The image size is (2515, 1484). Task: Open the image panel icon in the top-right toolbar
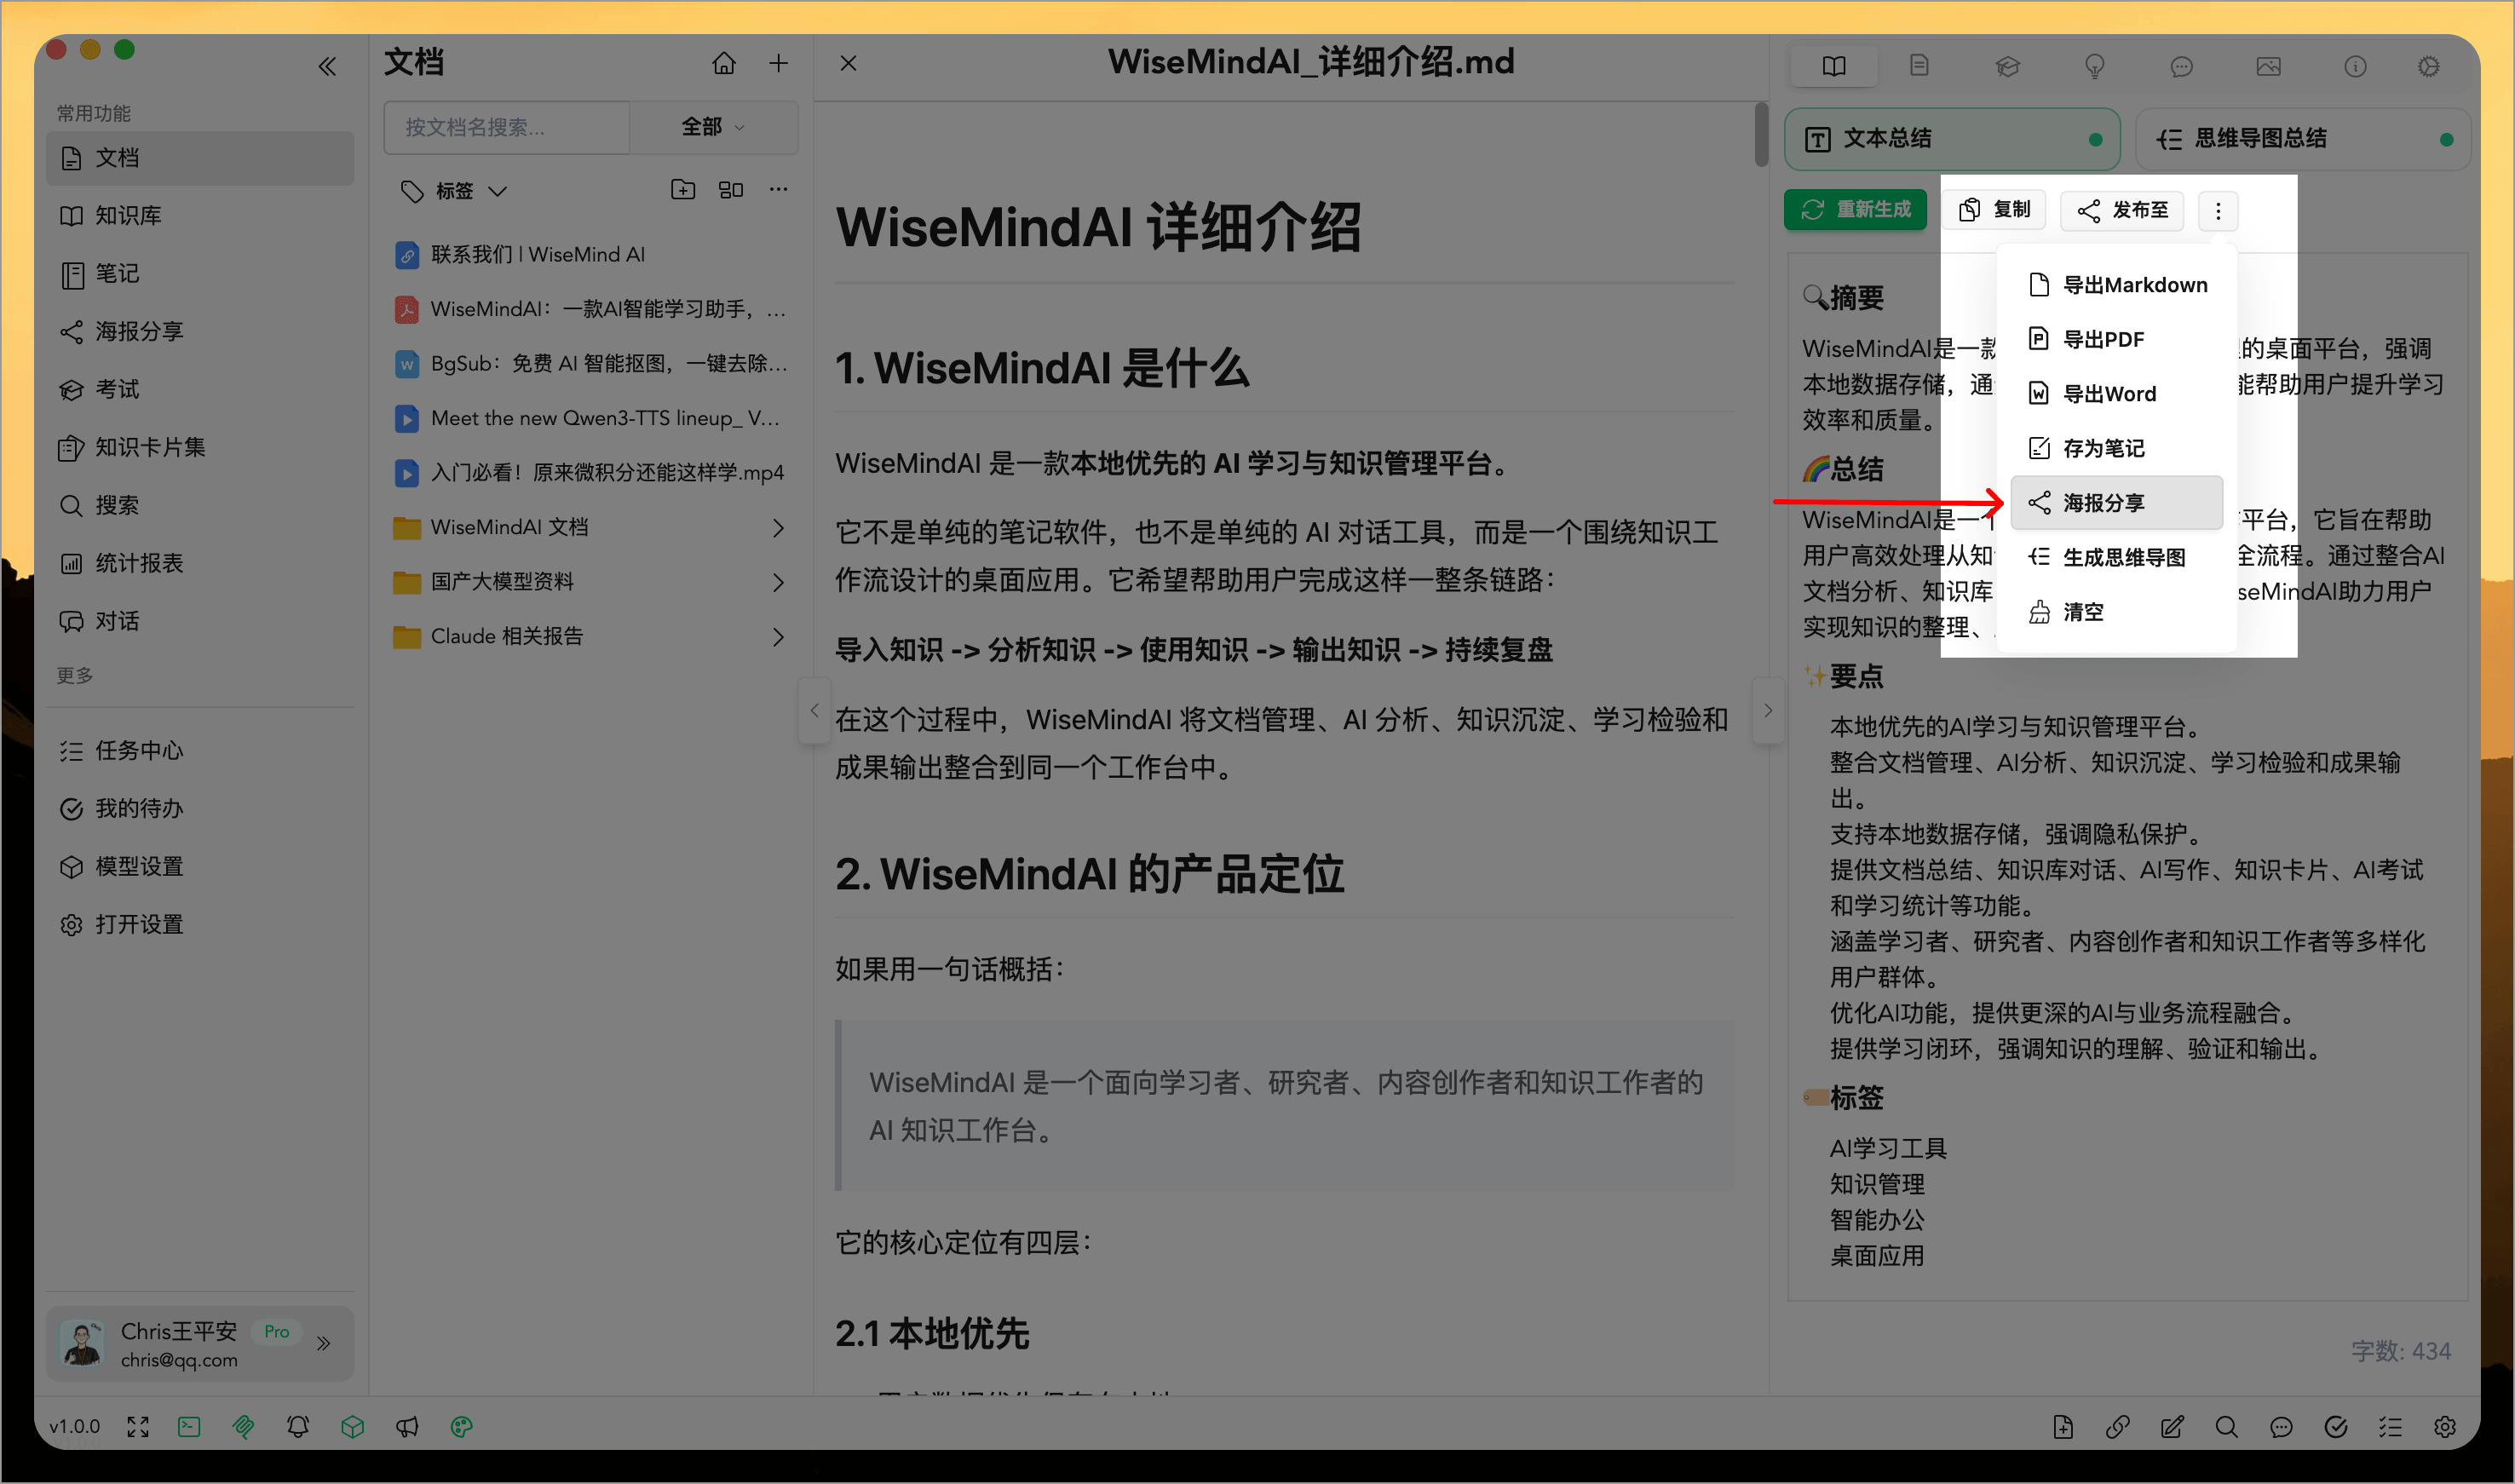(2269, 66)
